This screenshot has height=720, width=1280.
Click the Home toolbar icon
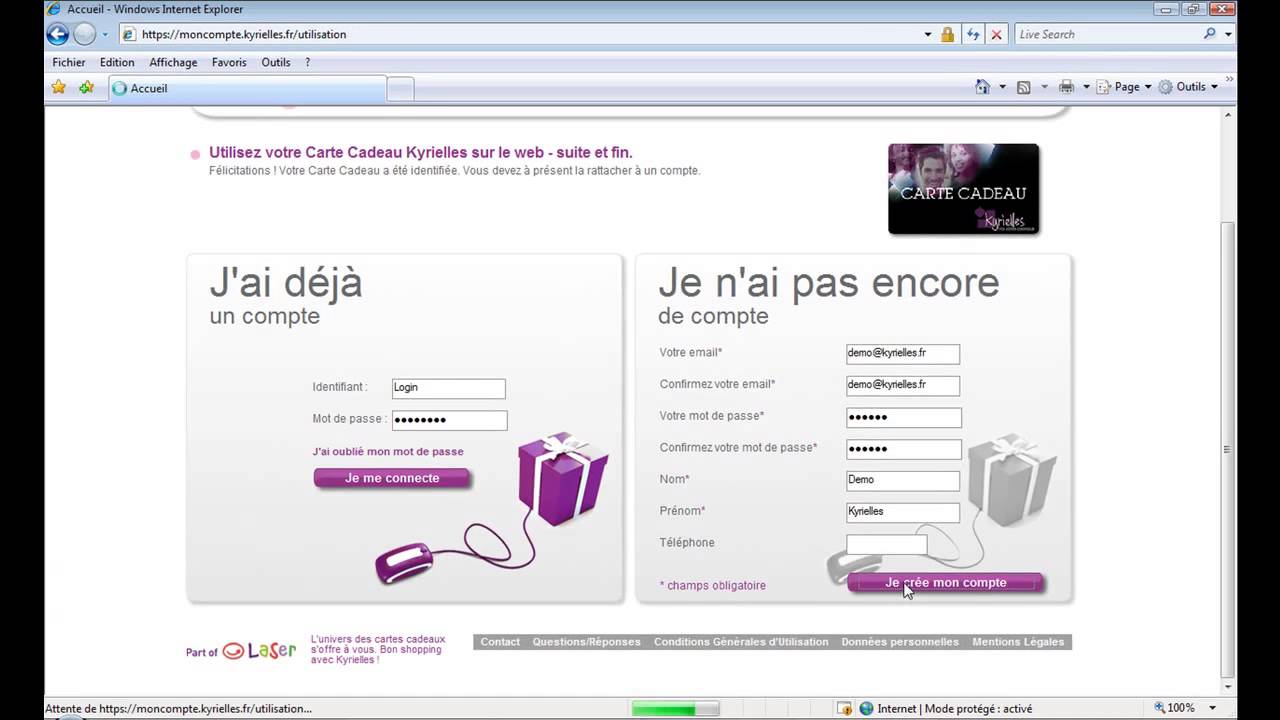pyautogui.click(x=983, y=87)
